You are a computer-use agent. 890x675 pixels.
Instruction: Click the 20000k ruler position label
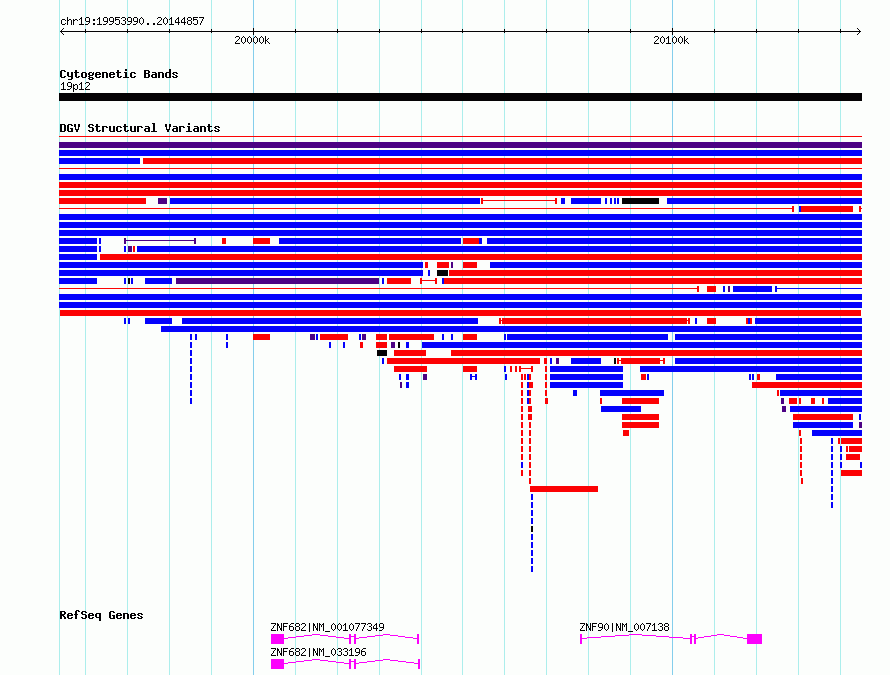pos(252,40)
